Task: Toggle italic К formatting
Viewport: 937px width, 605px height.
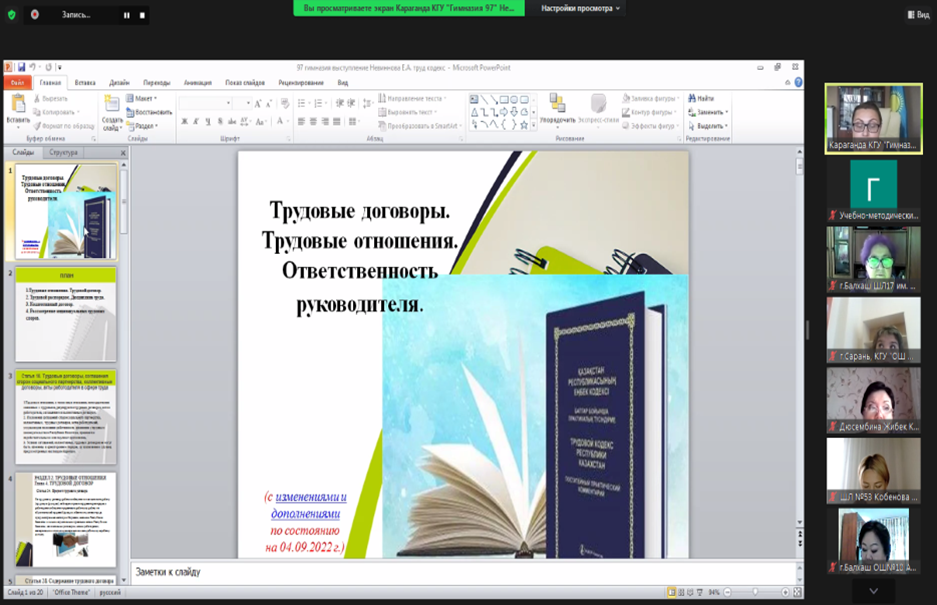Action: tap(196, 122)
